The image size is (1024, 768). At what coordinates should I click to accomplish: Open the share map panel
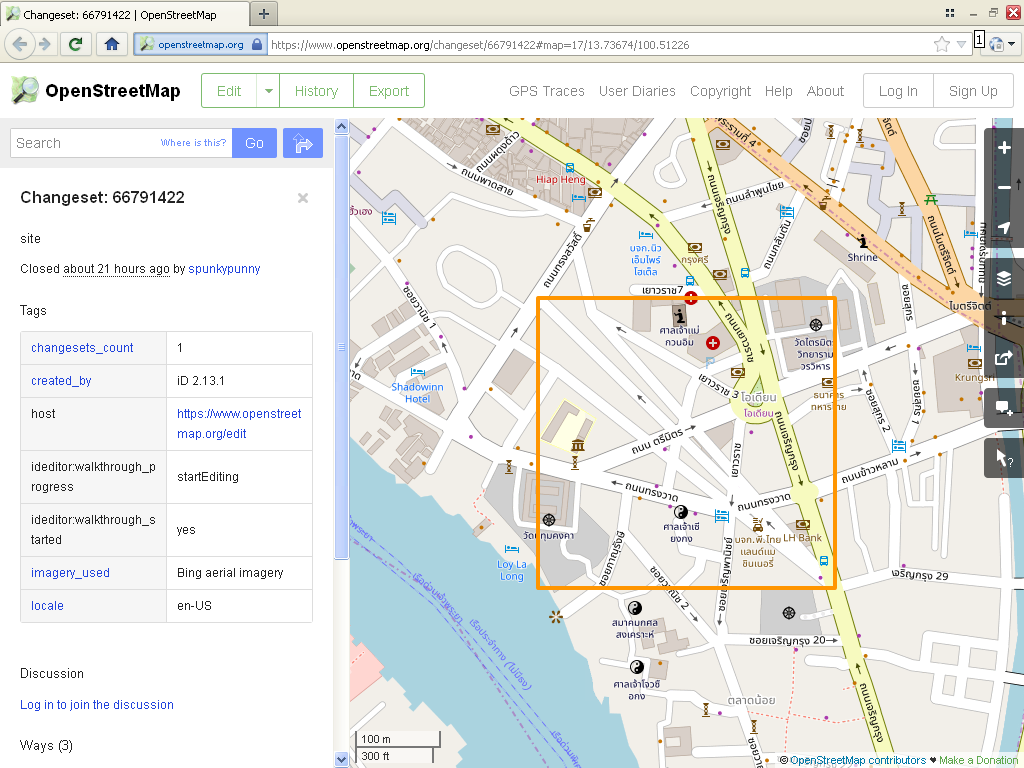point(1004,359)
